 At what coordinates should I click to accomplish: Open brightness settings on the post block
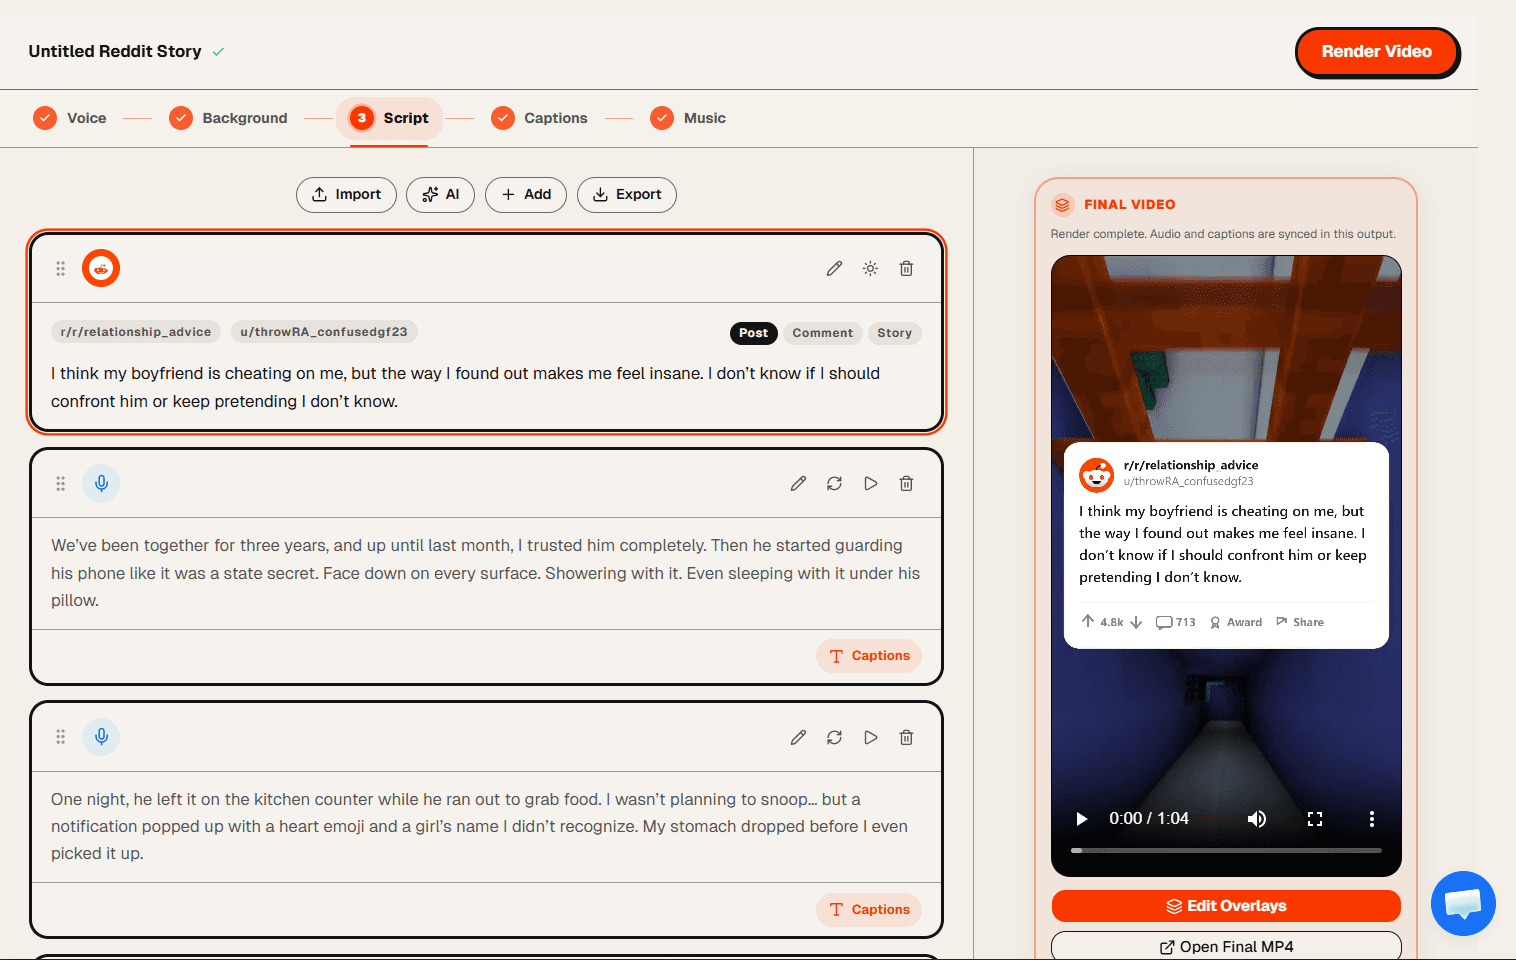(870, 268)
